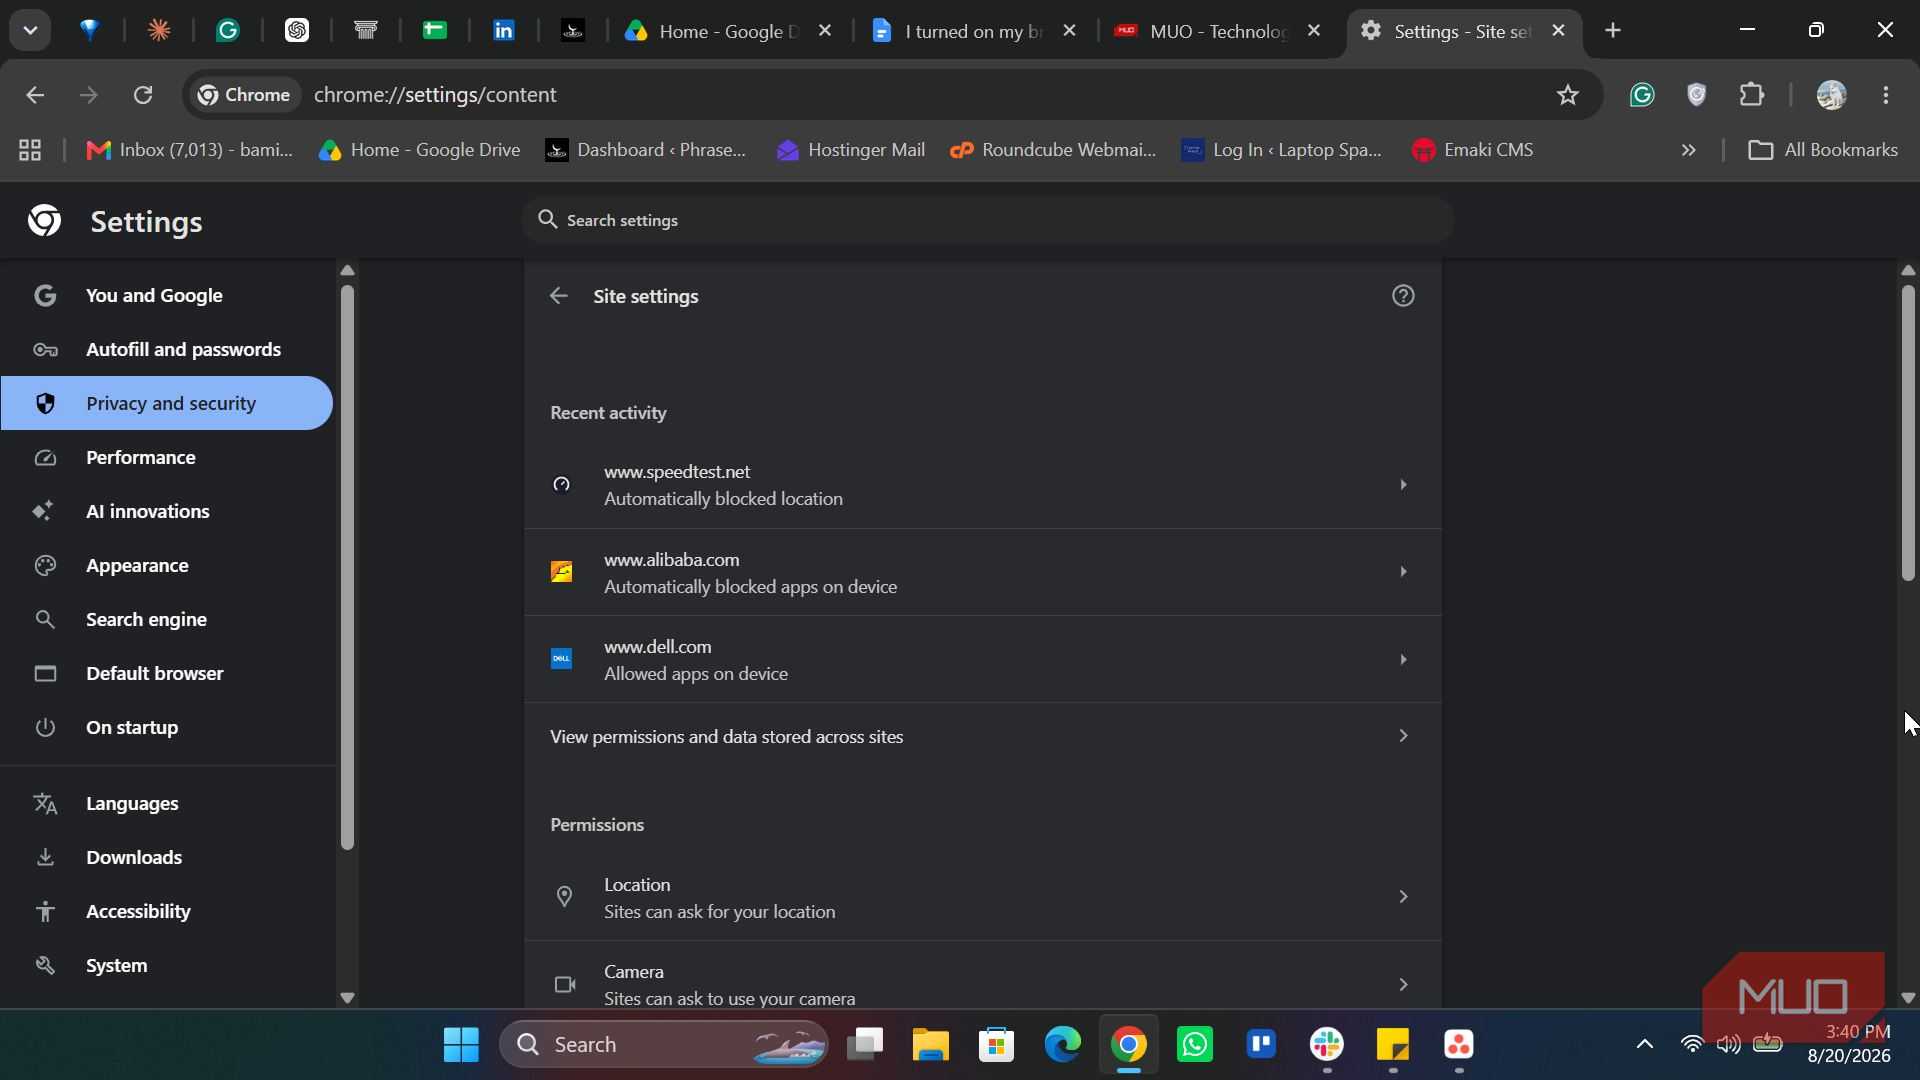Open Microsoft Edge from taskbar
The image size is (1920, 1080).
(1062, 1045)
